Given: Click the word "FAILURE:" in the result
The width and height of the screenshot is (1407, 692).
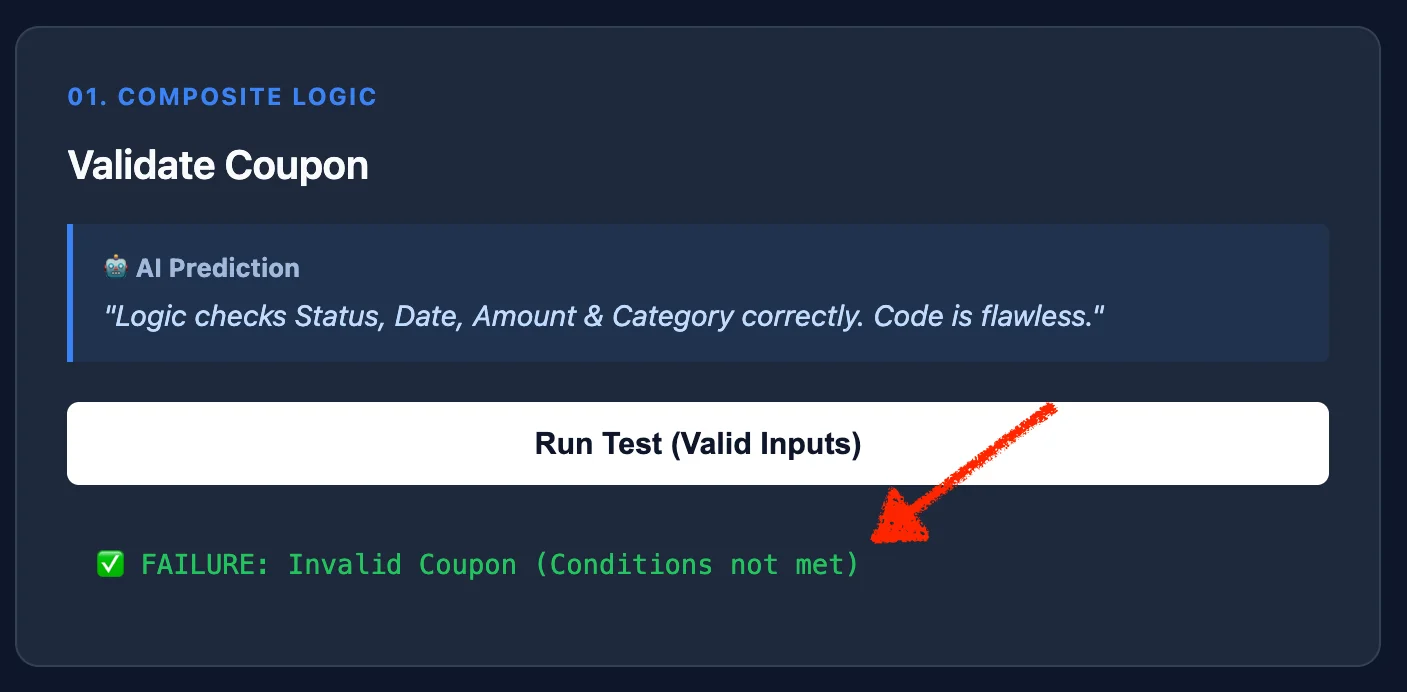Looking at the screenshot, I should pos(205,564).
